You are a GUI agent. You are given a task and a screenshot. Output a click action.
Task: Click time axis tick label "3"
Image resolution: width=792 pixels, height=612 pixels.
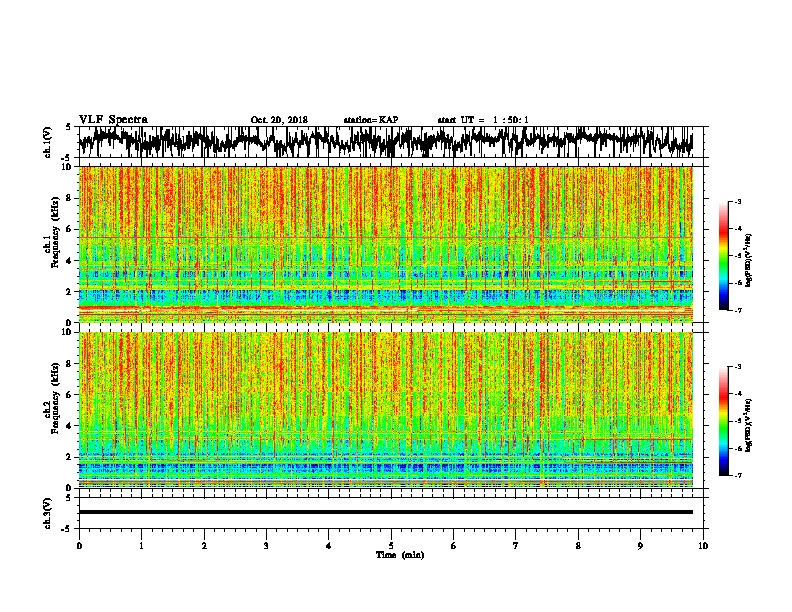[x=266, y=546]
